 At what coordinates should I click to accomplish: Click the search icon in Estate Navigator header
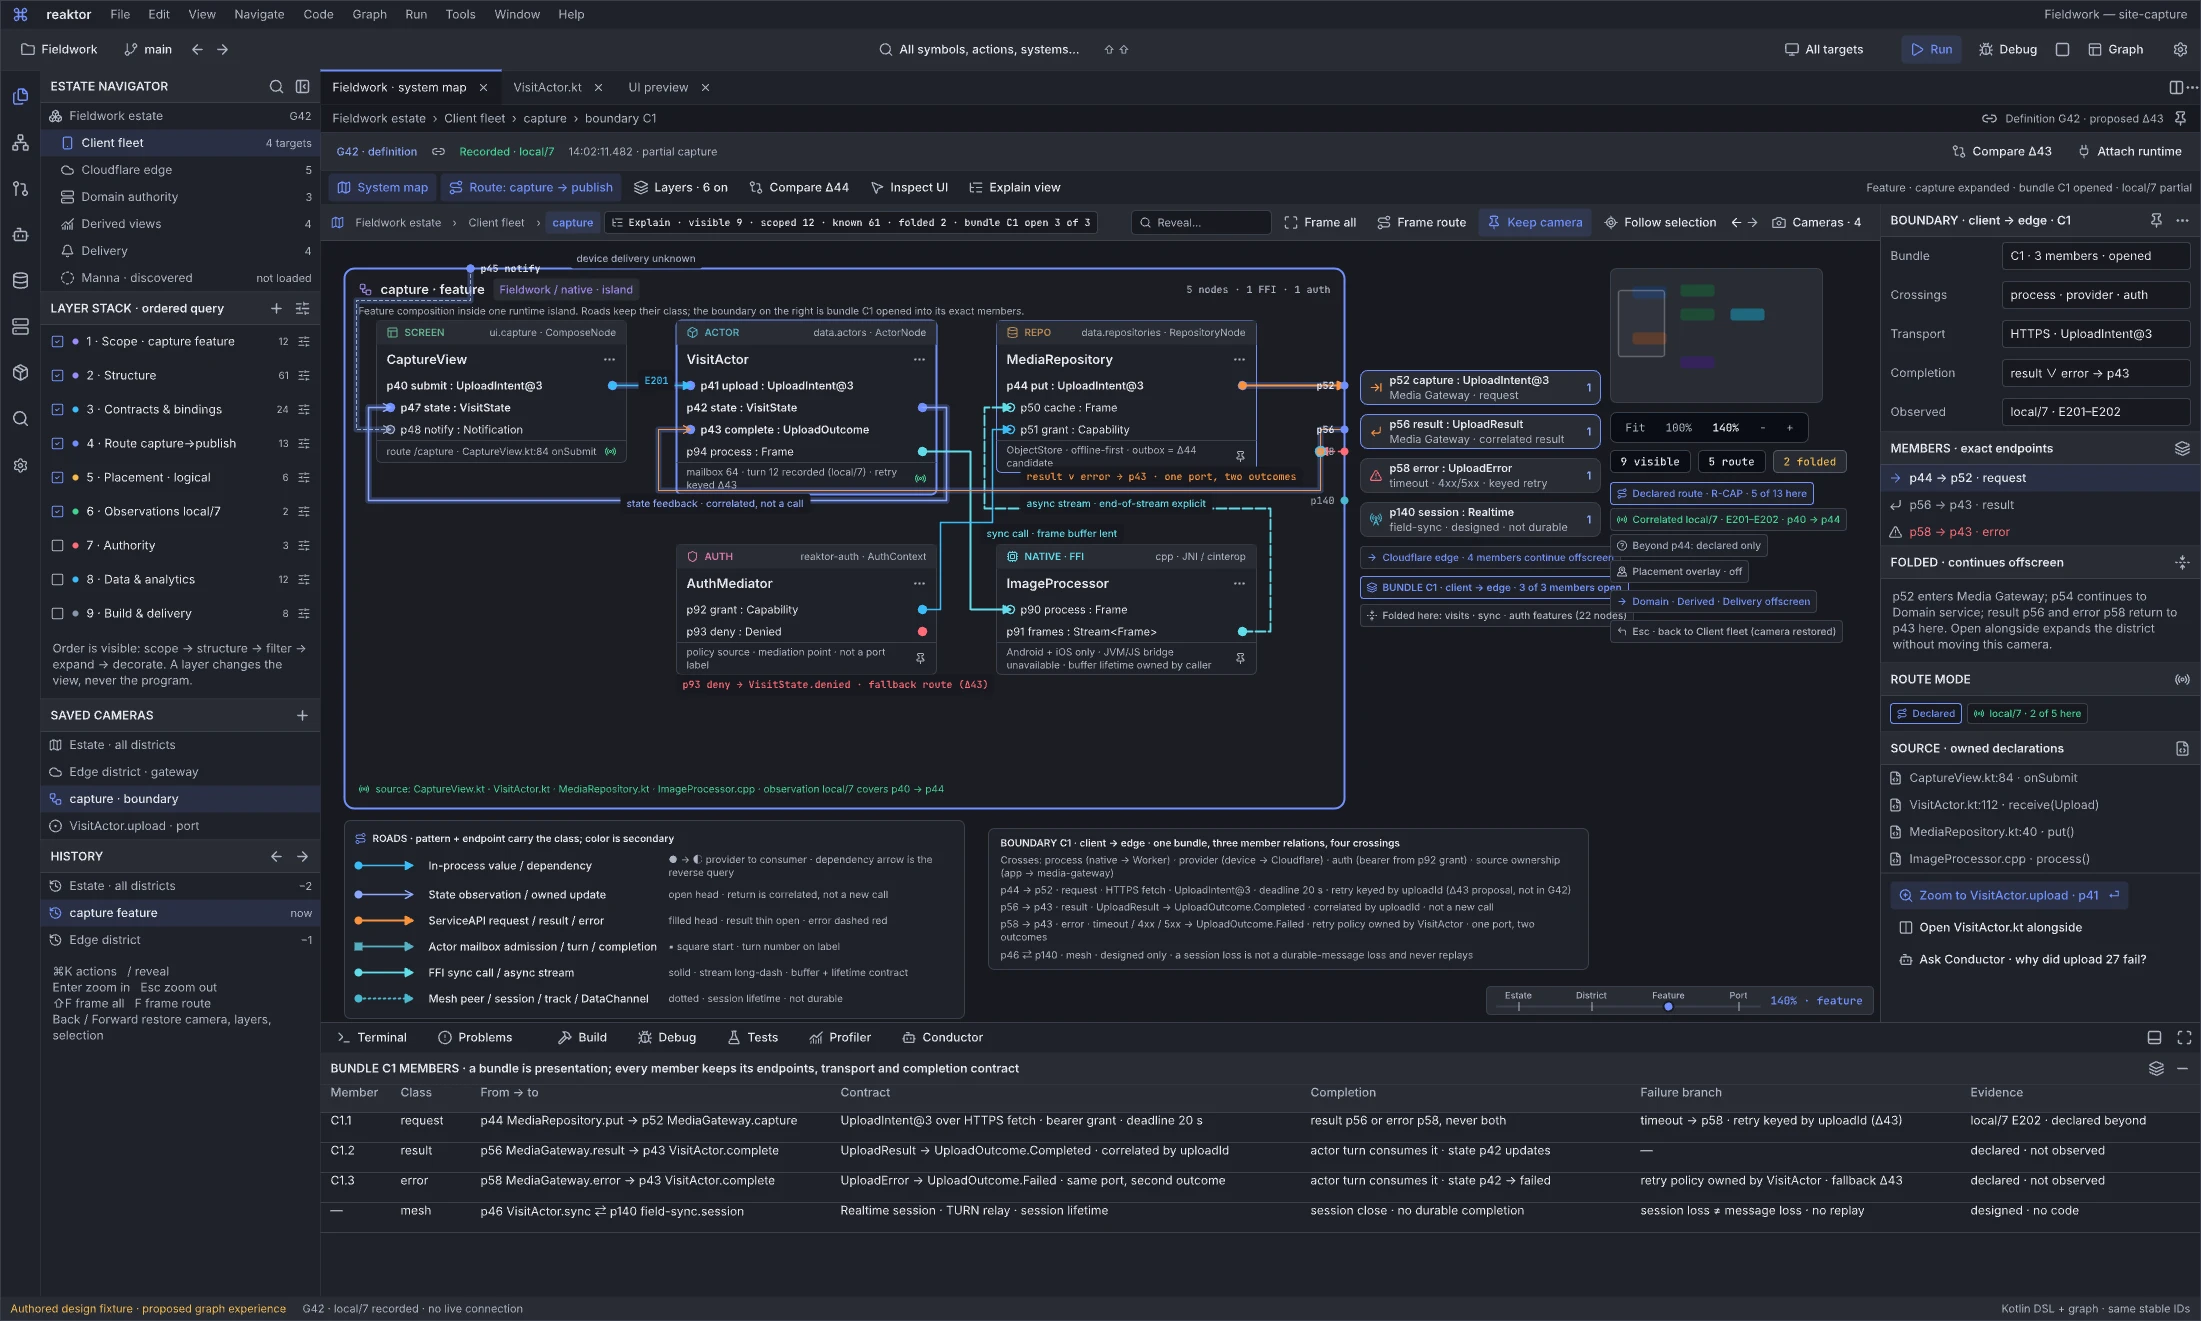pyautogui.click(x=276, y=87)
